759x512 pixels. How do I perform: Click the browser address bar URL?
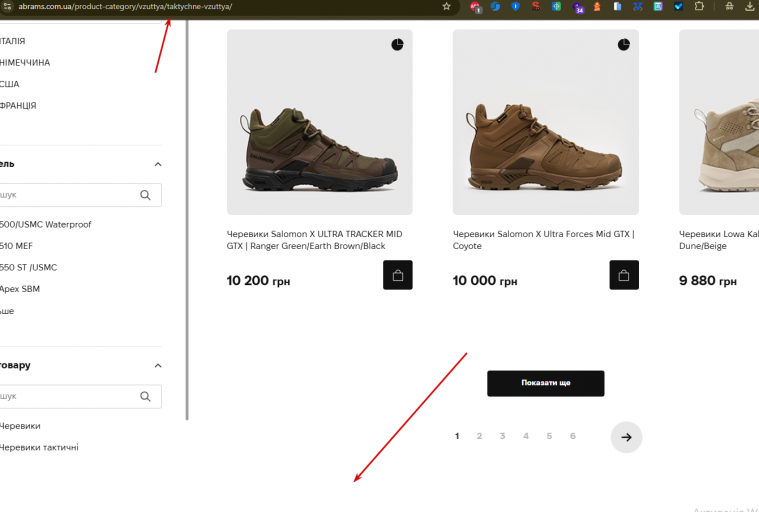(x=125, y=6)
